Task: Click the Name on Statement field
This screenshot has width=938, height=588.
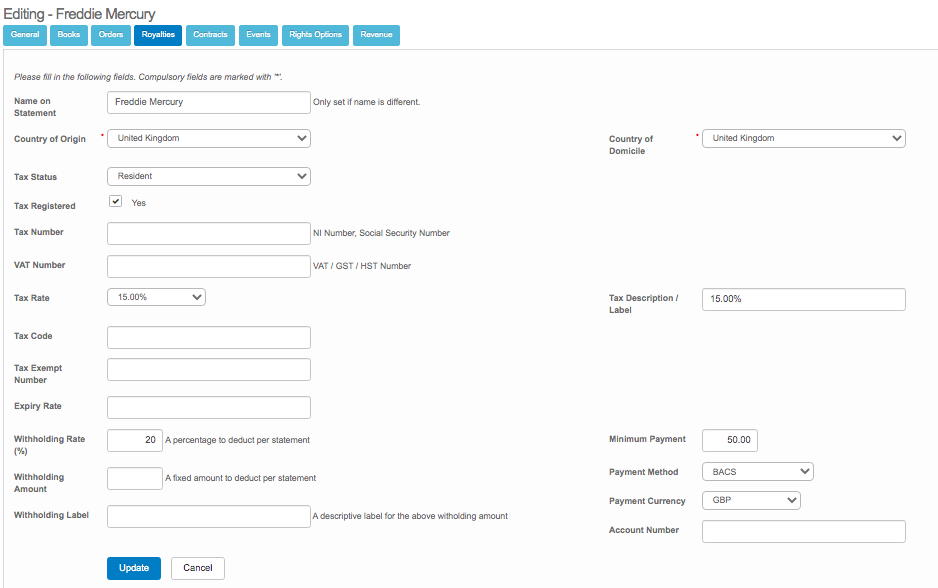Action: (209, 102)
